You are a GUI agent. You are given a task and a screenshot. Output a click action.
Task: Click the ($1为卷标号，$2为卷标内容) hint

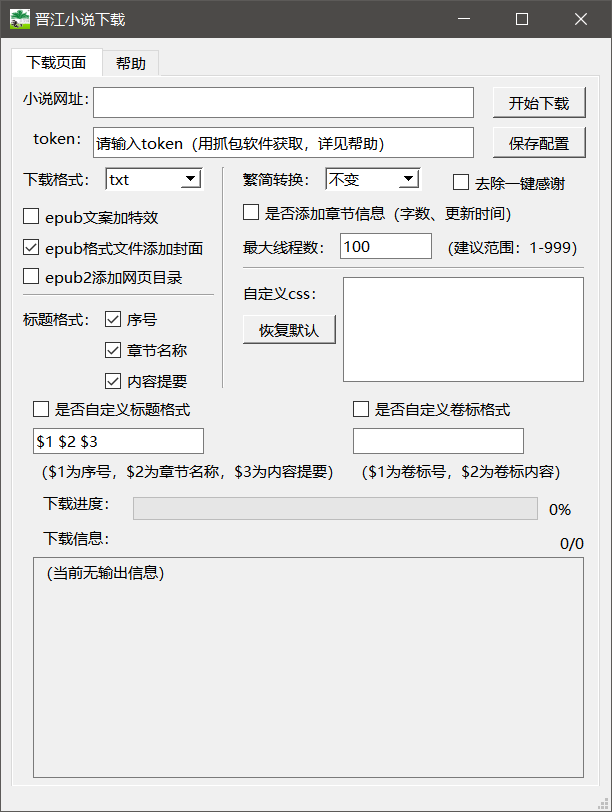click(461, 472)
